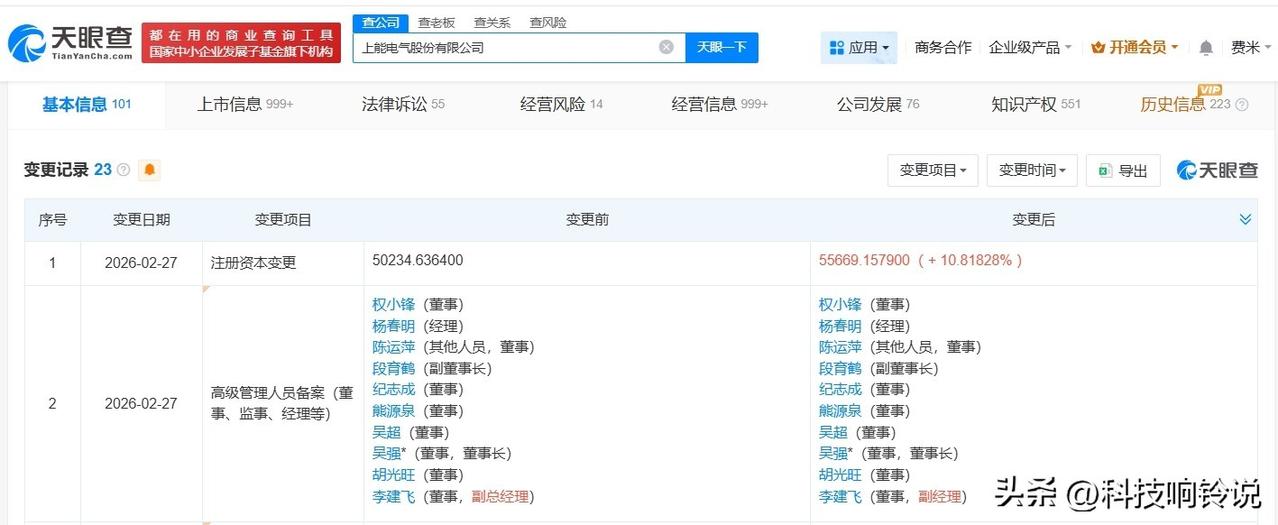Image resolution: width=1278 pixels, height=525 pixels.
Task: Click the 天眼一下 search button
Action: point(722,47)
